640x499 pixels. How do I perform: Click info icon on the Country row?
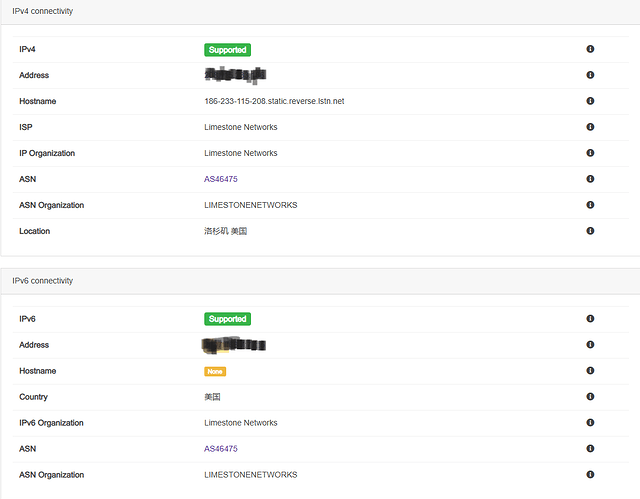coord(590,397)
